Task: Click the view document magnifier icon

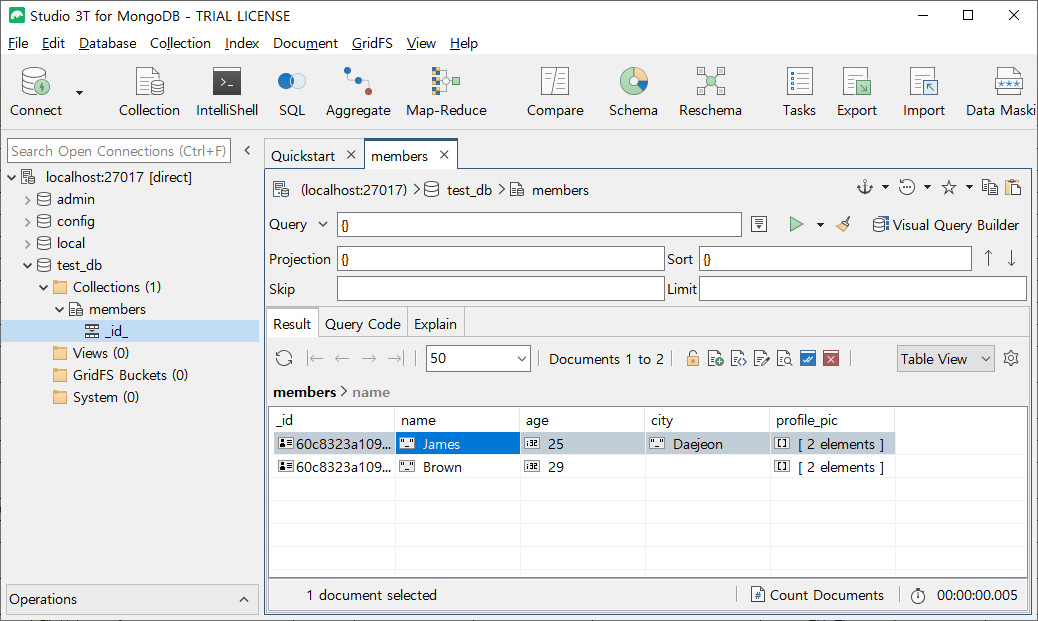Action: 784,358
